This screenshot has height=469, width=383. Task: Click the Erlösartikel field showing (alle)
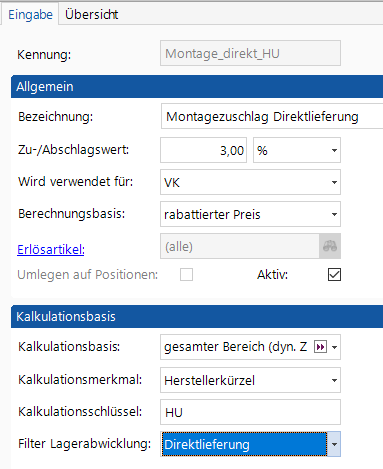pos(240,246)
